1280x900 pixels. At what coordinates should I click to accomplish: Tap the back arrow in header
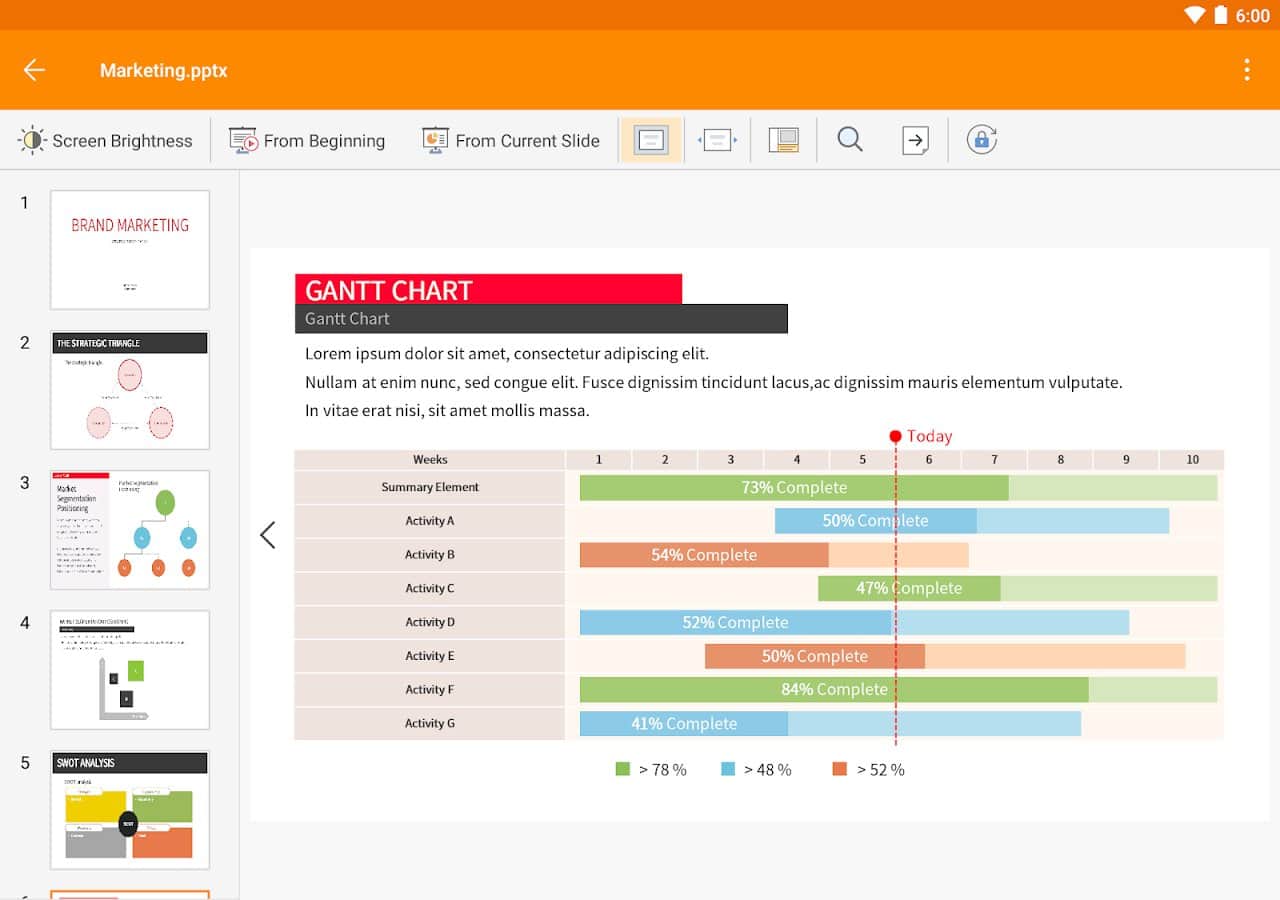coord(34,70)
